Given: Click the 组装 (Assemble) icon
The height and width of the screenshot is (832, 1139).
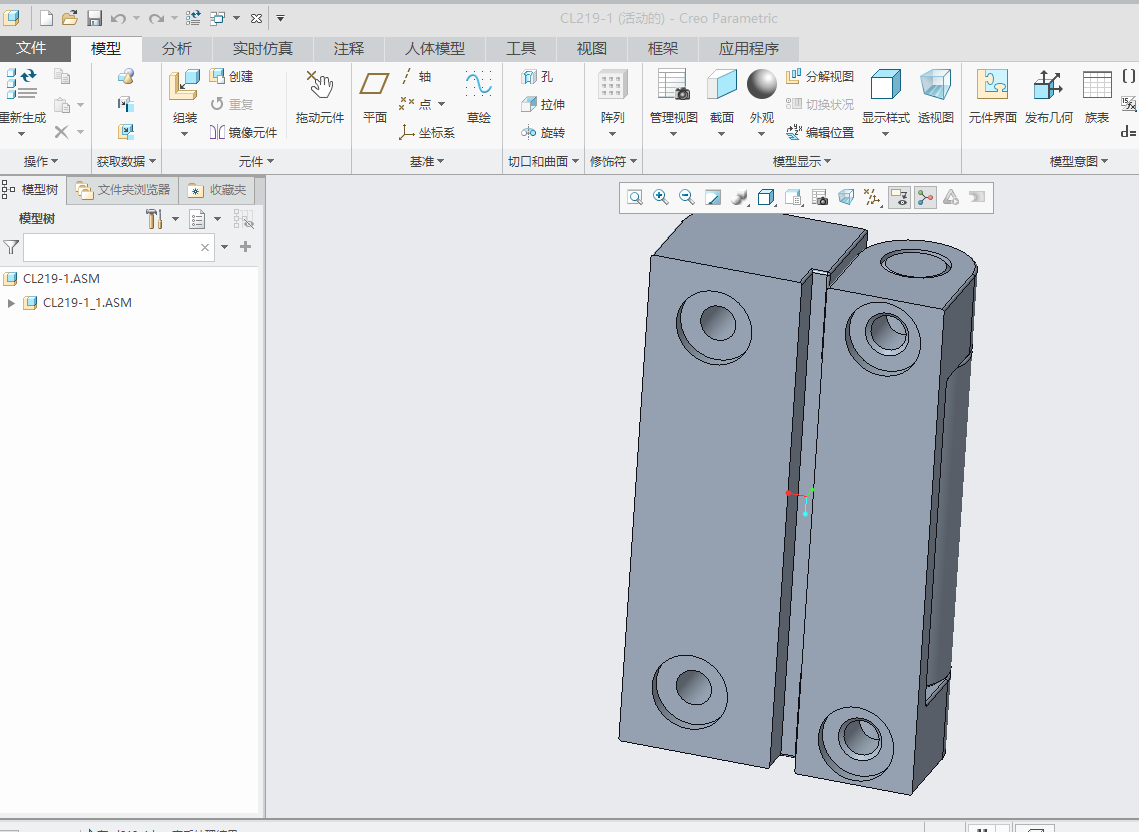Looking at the screenshot, I should point(185,86).
